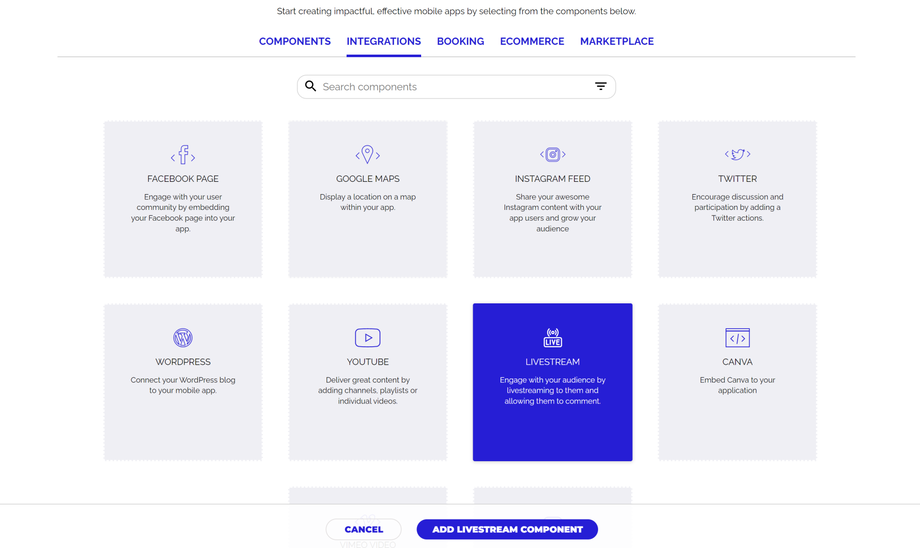
Task: Click the Canva code-window icon
Action: (x=738, y=337)
